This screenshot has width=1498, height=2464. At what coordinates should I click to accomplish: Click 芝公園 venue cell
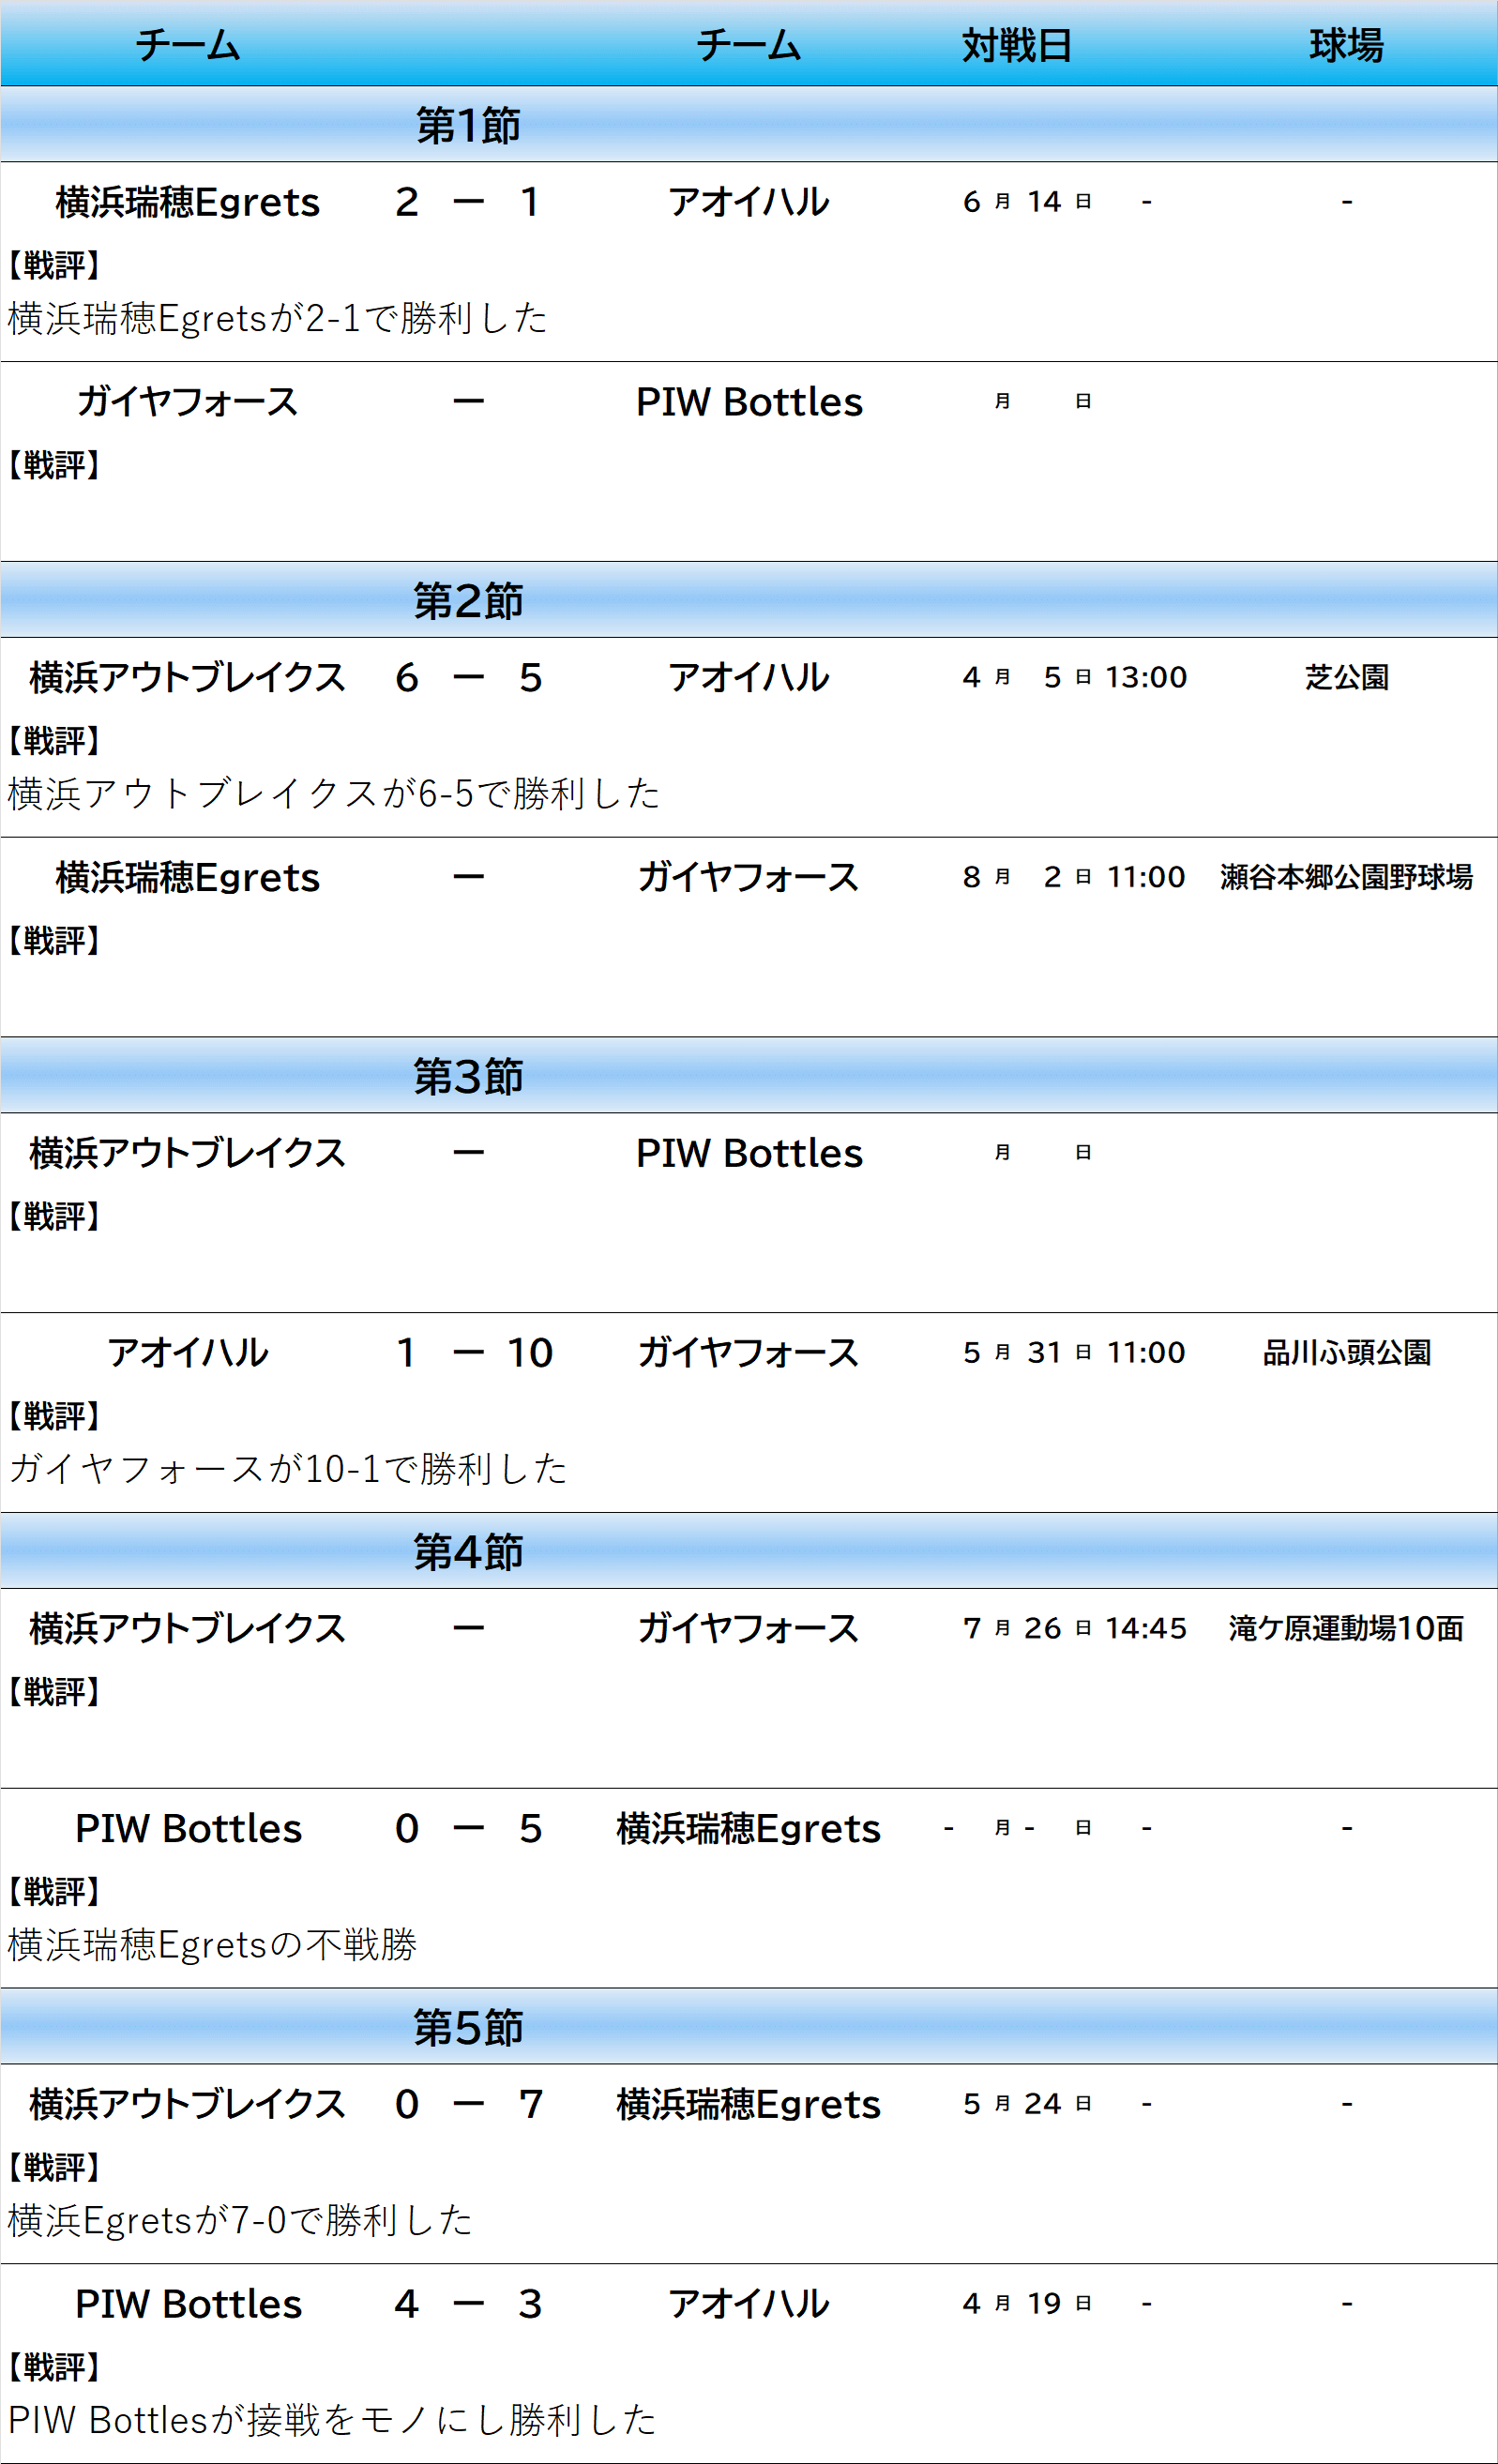pos(1346,677)
